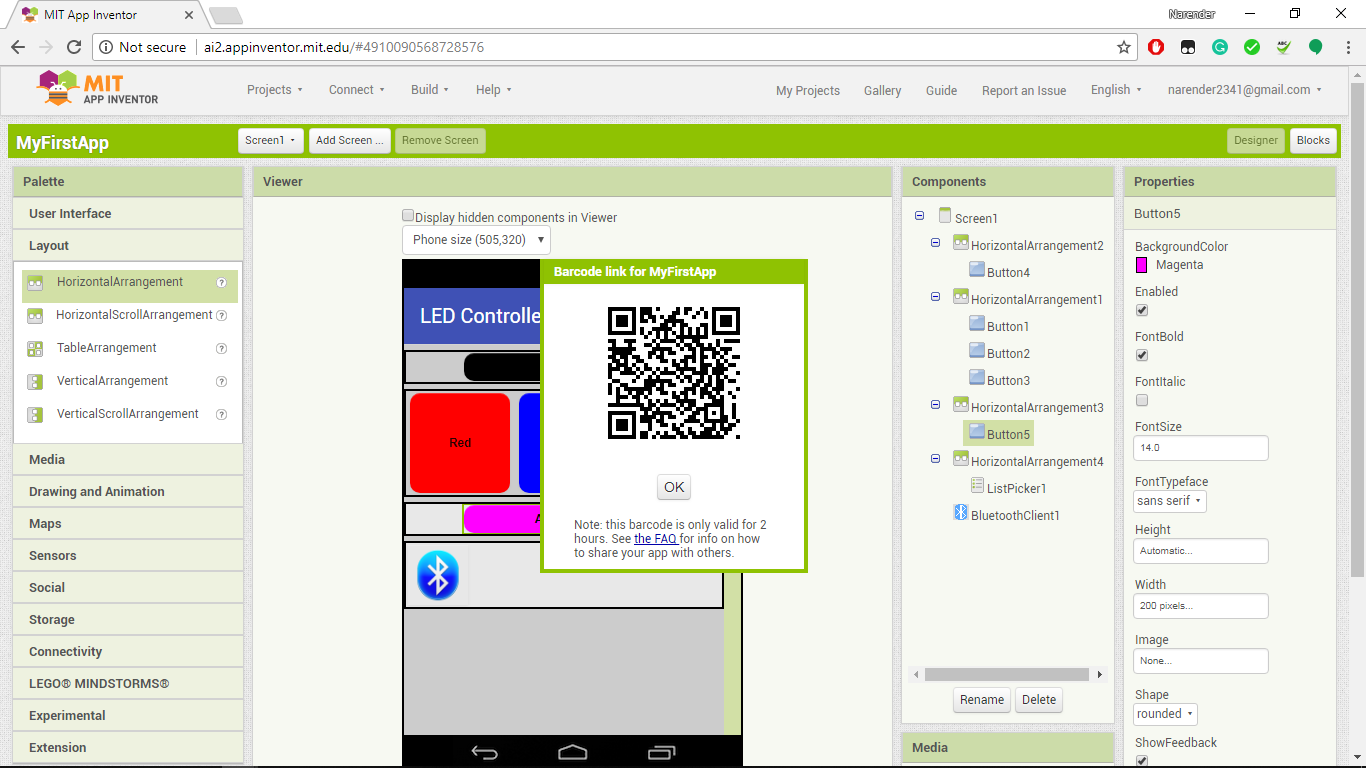Screen dimensions: 1366x768
Task: Bookmark this page with the star icon
Action: [x=1124, y=47]
